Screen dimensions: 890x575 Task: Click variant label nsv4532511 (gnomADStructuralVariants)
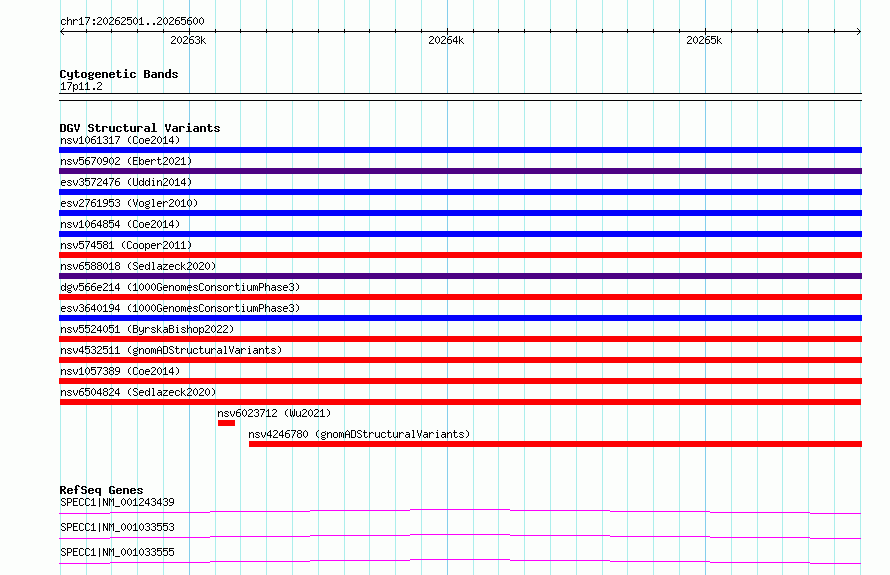point(171,350)
